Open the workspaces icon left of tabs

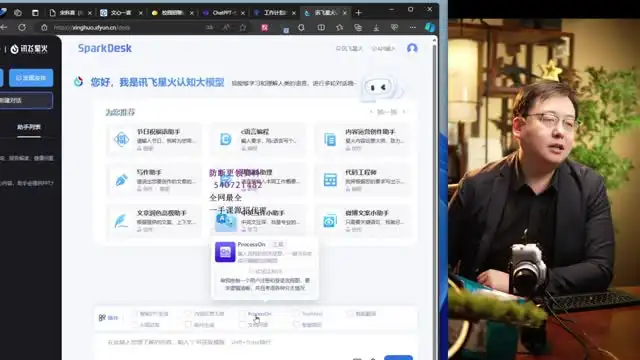pyautogui.click(x=18, y=13)
